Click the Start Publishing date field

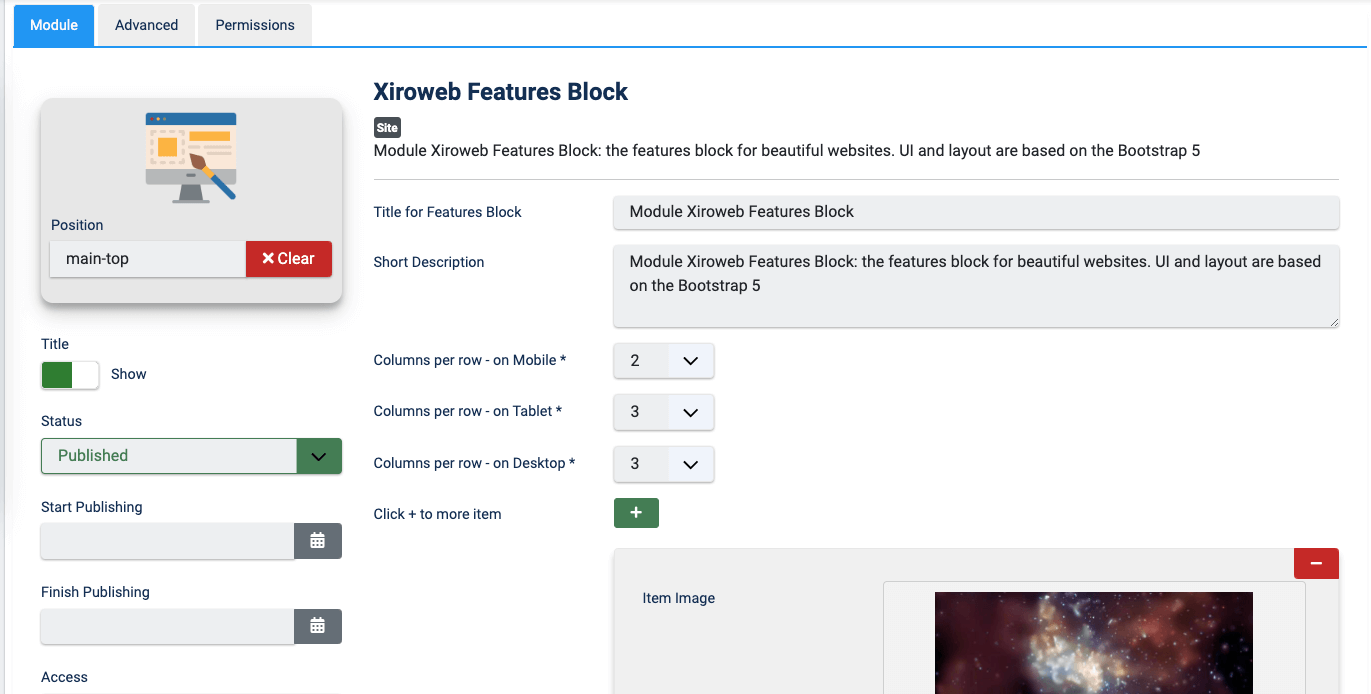[x=167, y=541]
